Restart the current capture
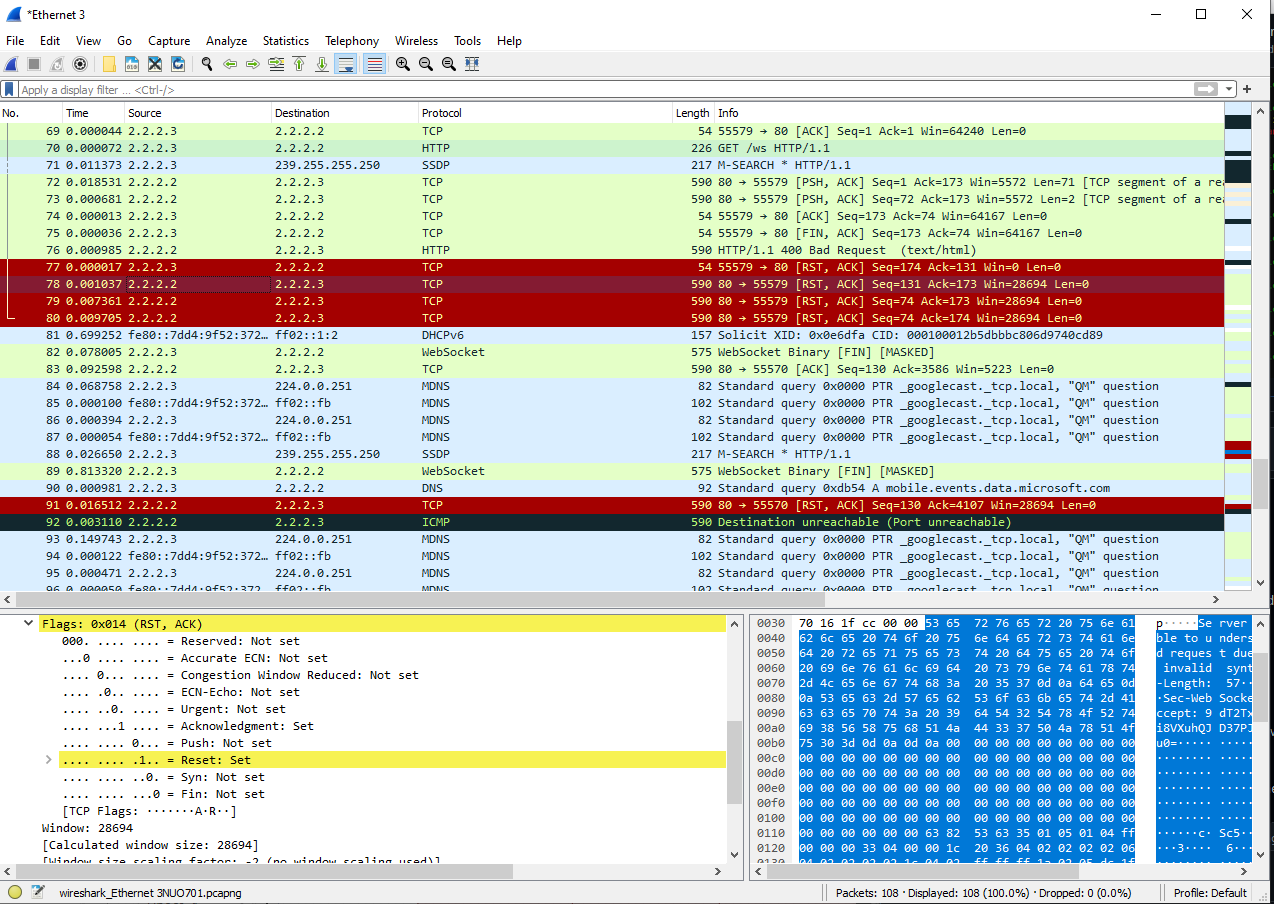This screenshot has width=1274, height=904. click(x=55, y=64)
